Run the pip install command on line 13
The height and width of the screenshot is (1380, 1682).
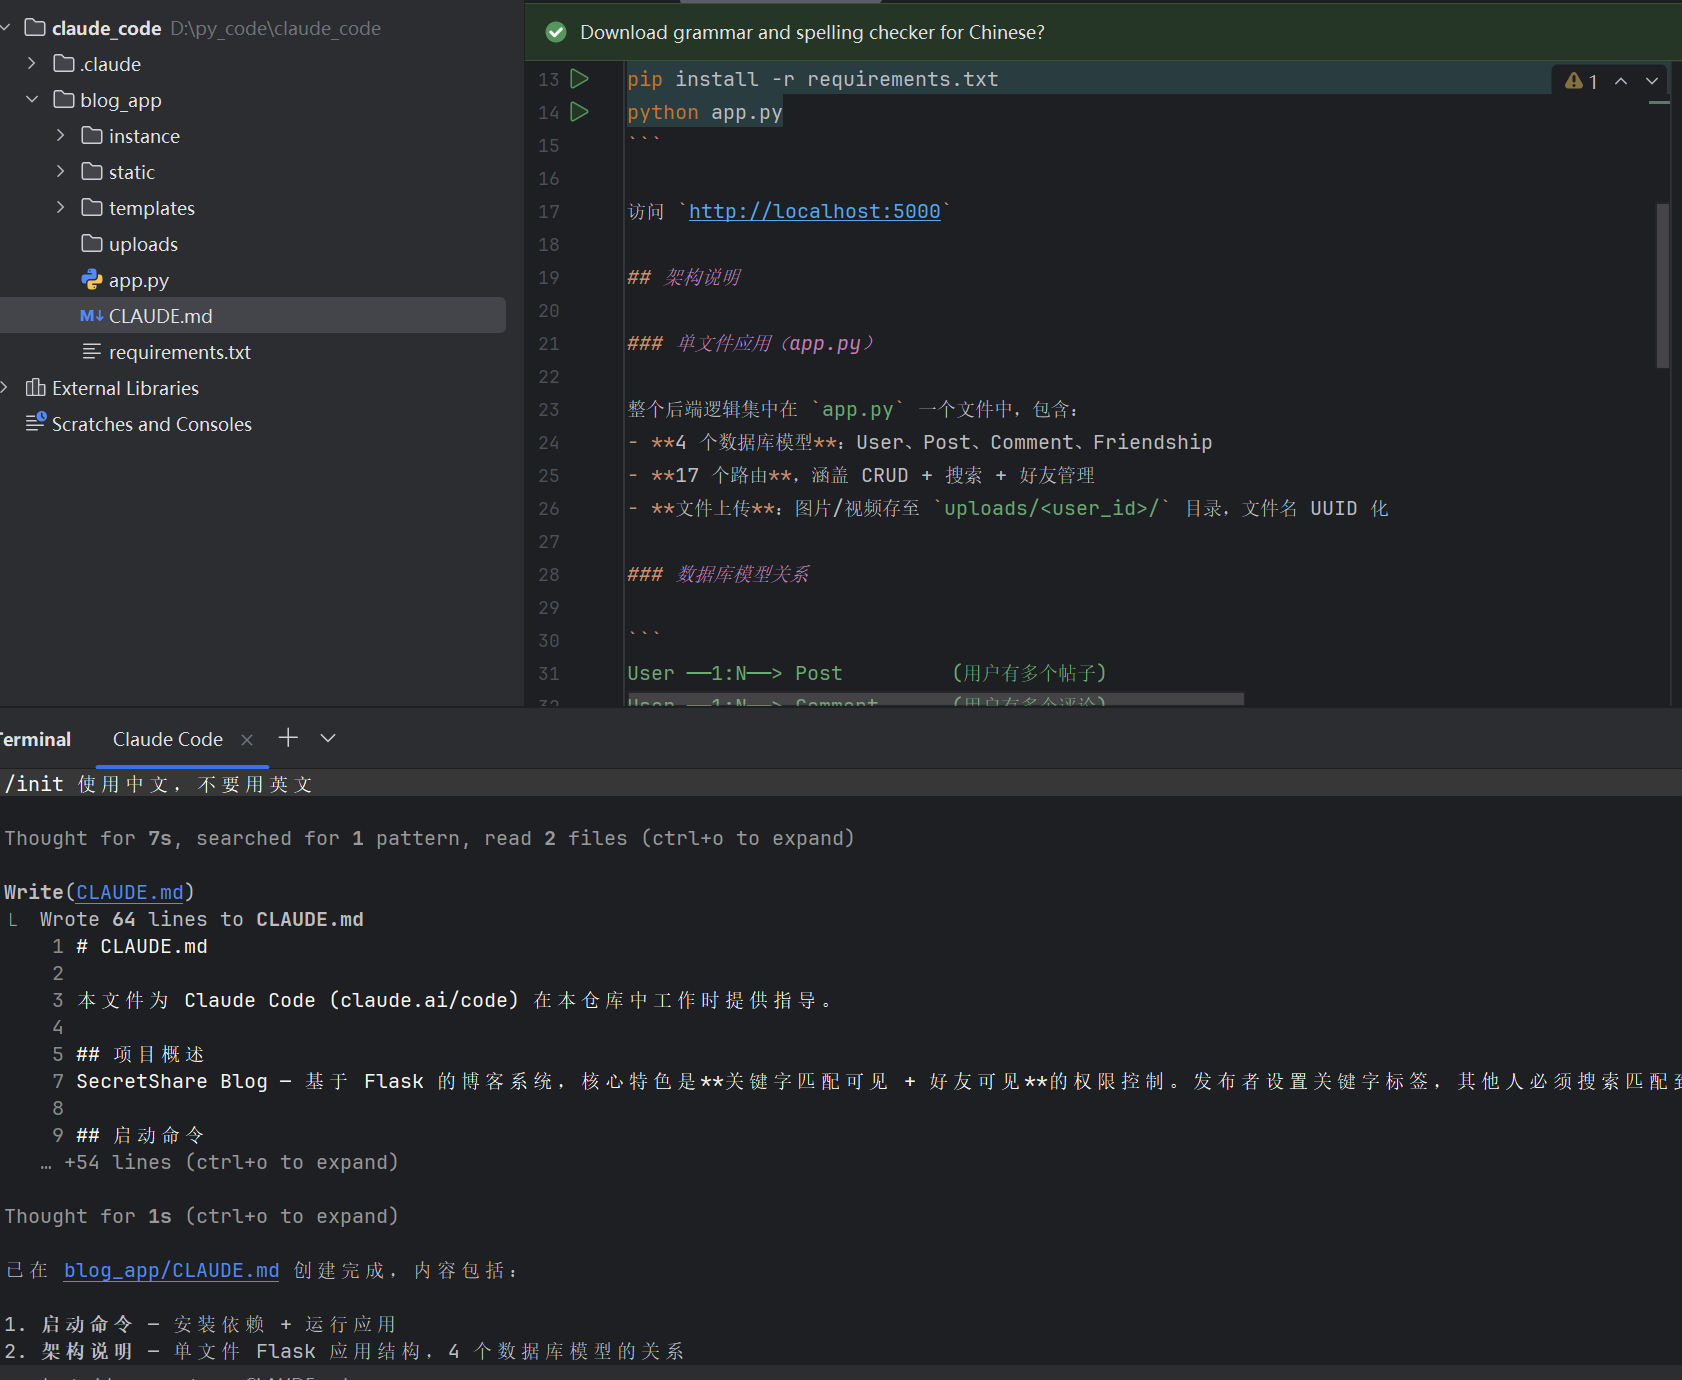point(579,78)
